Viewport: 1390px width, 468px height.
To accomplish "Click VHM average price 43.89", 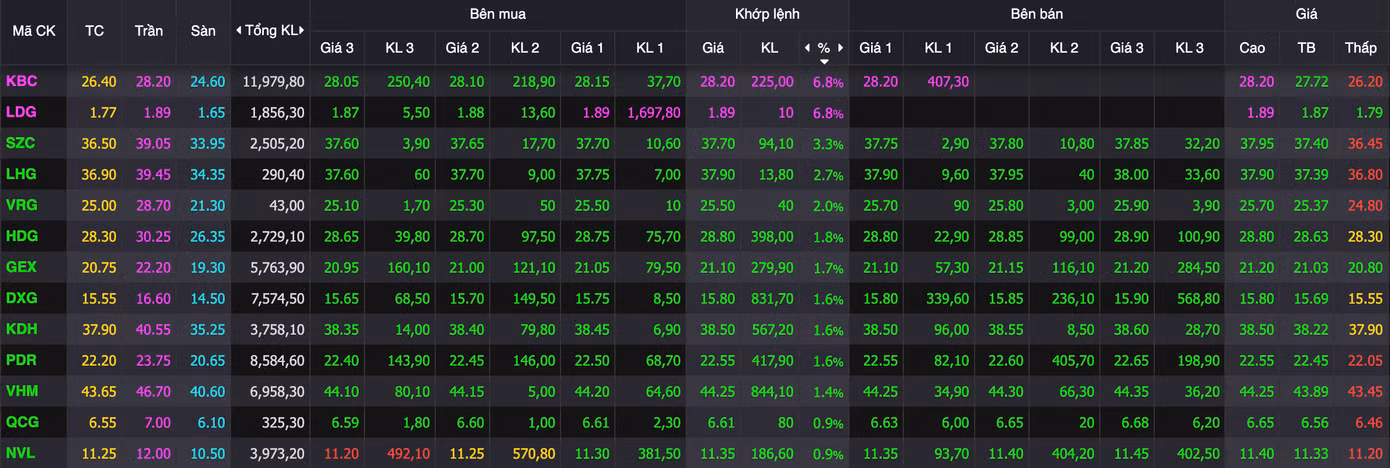I will (x=1311, y=392).
